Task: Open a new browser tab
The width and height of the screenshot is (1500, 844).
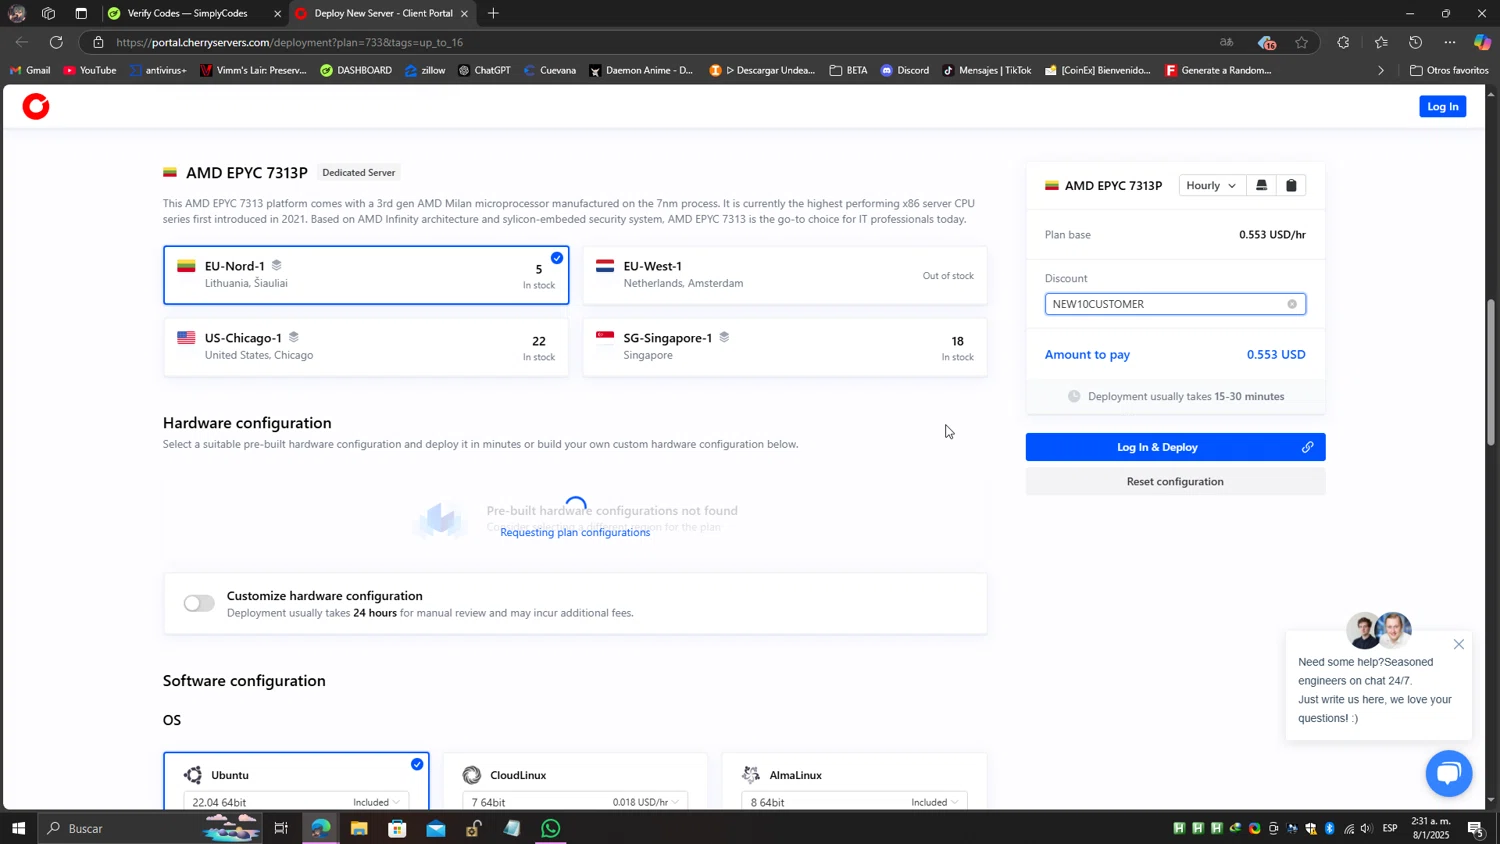Action: [493, 13]
